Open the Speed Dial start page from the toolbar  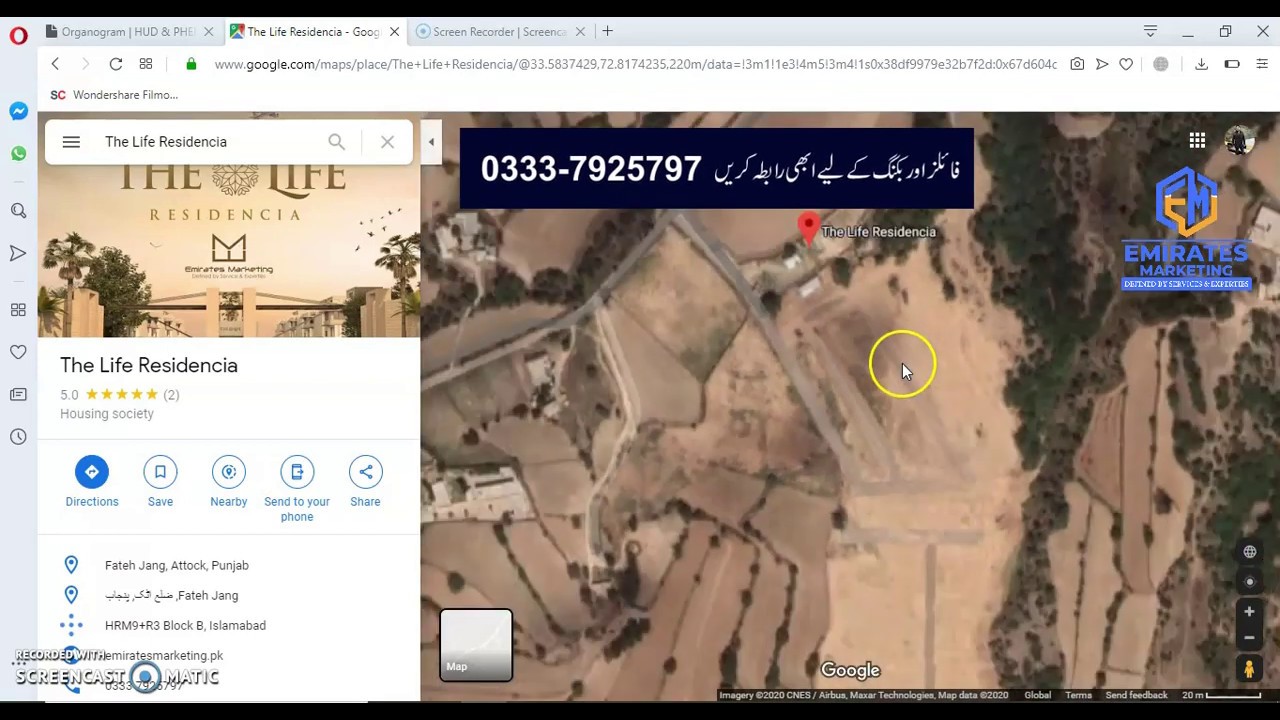click(146, 64)
